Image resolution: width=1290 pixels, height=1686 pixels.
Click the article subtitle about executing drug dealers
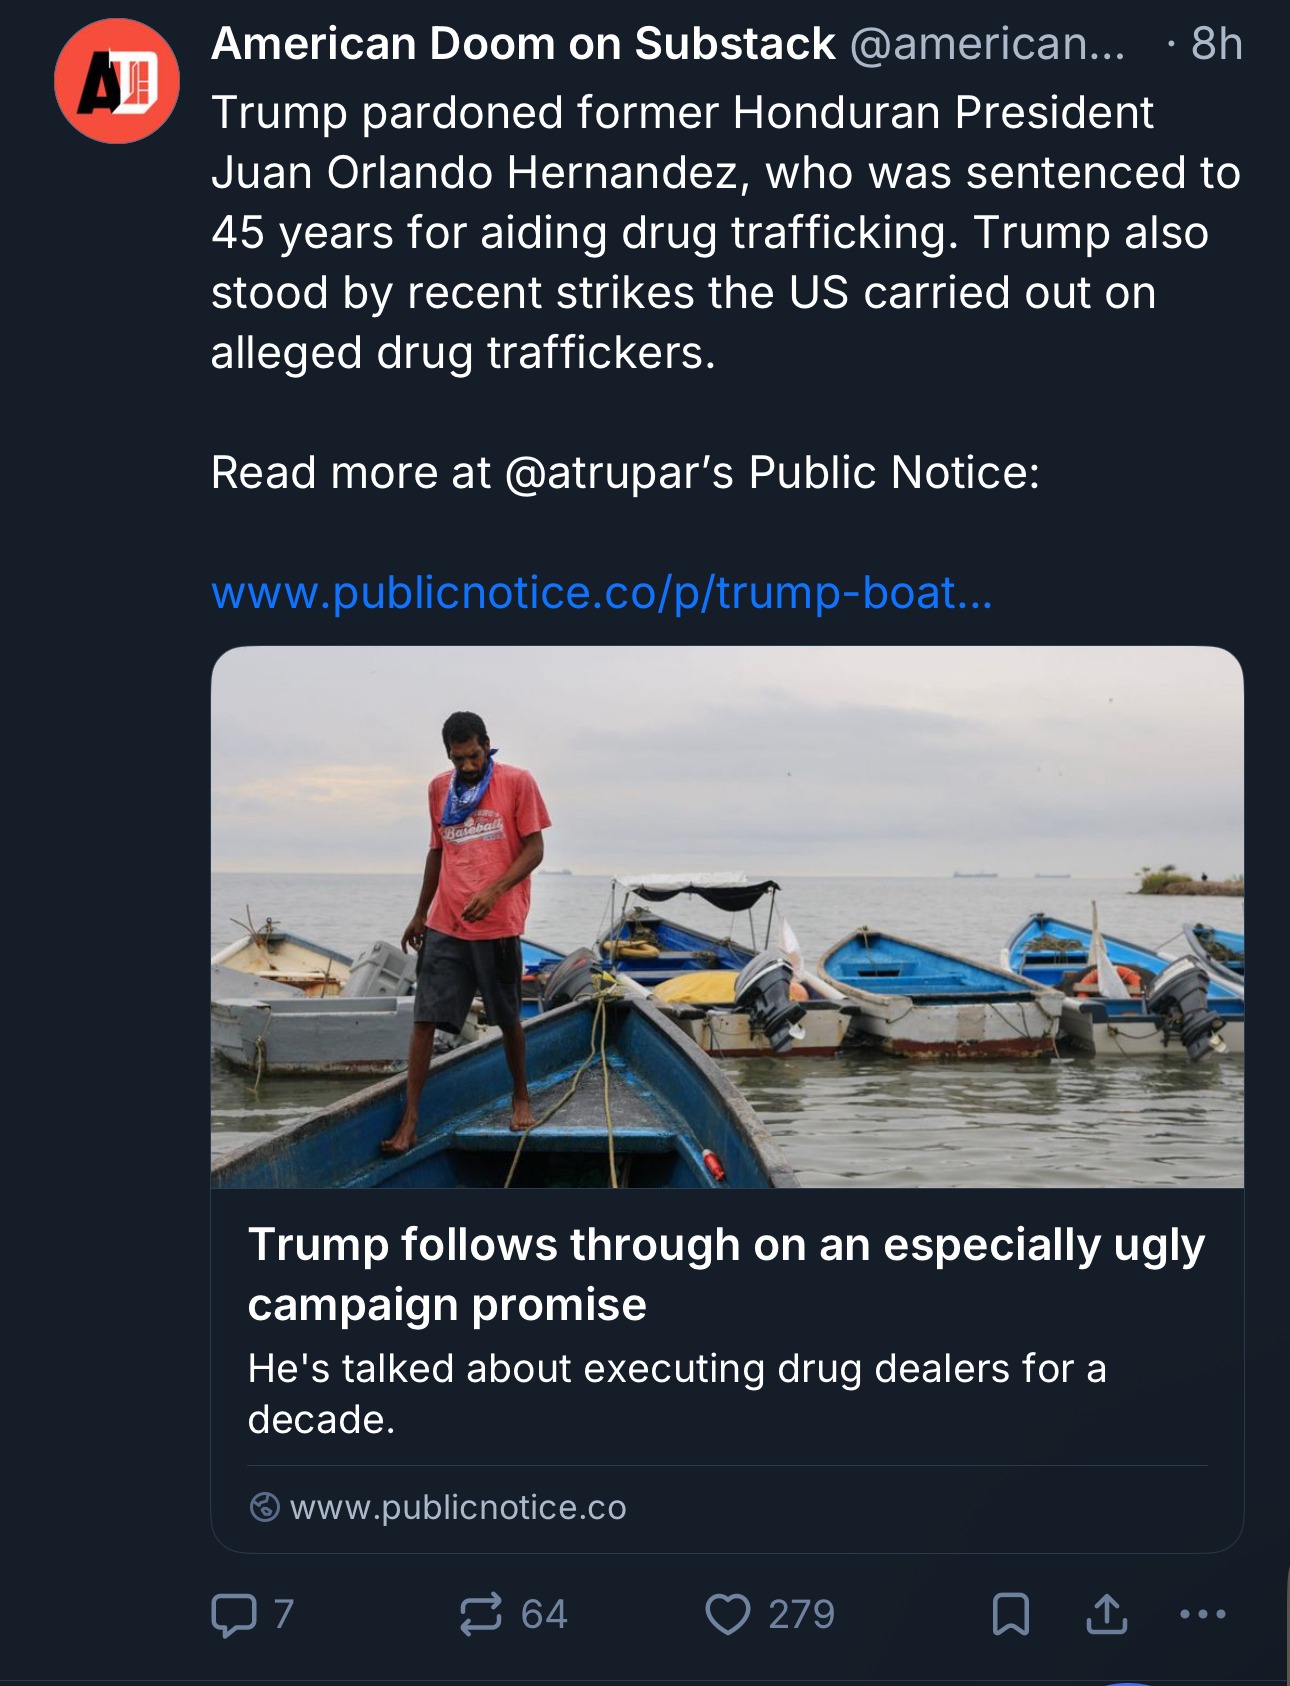[x=677, y=1393]
